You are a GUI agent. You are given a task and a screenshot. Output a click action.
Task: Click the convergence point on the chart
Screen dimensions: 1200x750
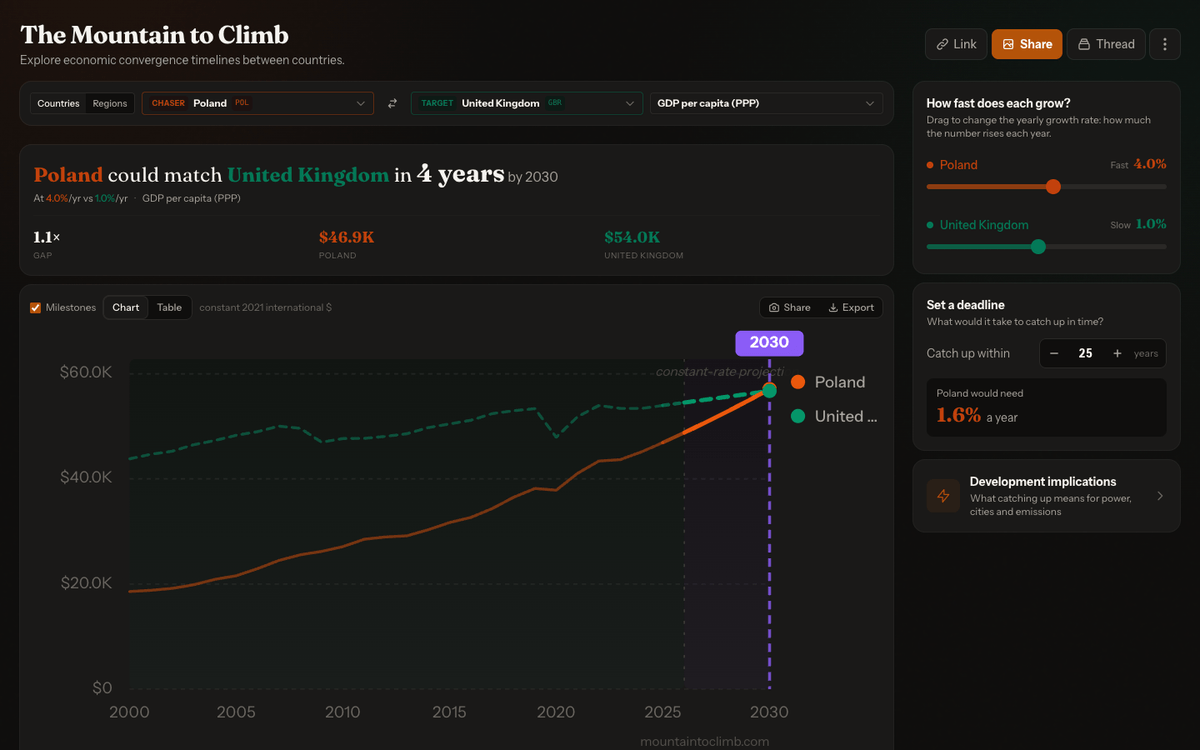tap(769, 390)
